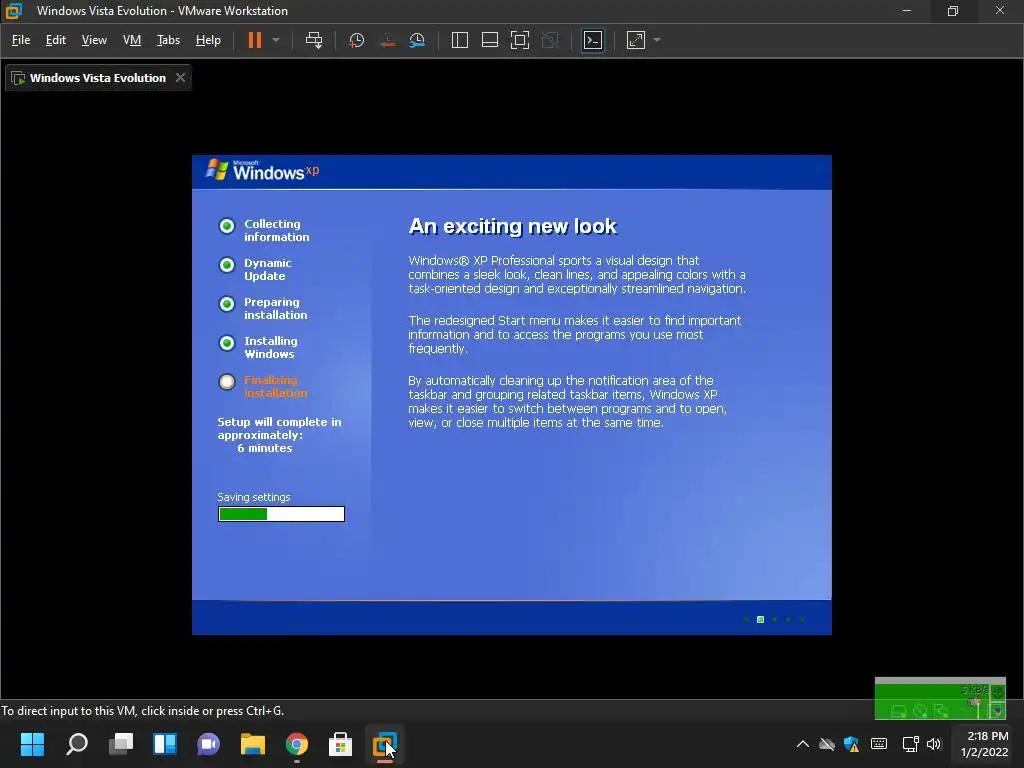Click the Collecting information step indicator
This screenshot has height=768, width=1024.
227,226
